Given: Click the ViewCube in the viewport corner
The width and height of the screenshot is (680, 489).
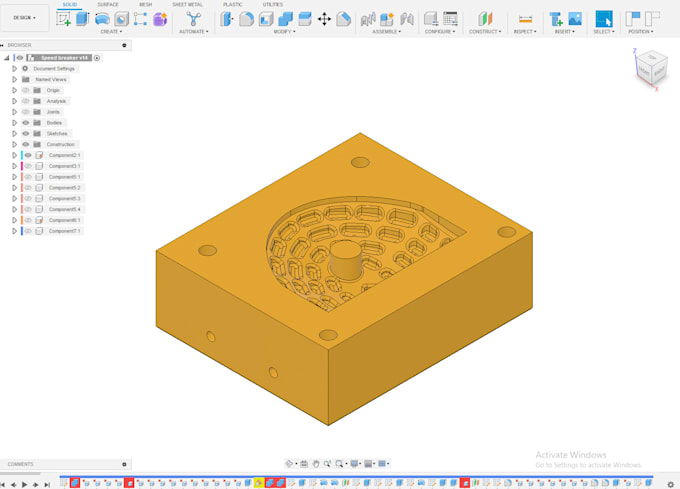Looking at the screenshot, I should [x=651, y=69].
